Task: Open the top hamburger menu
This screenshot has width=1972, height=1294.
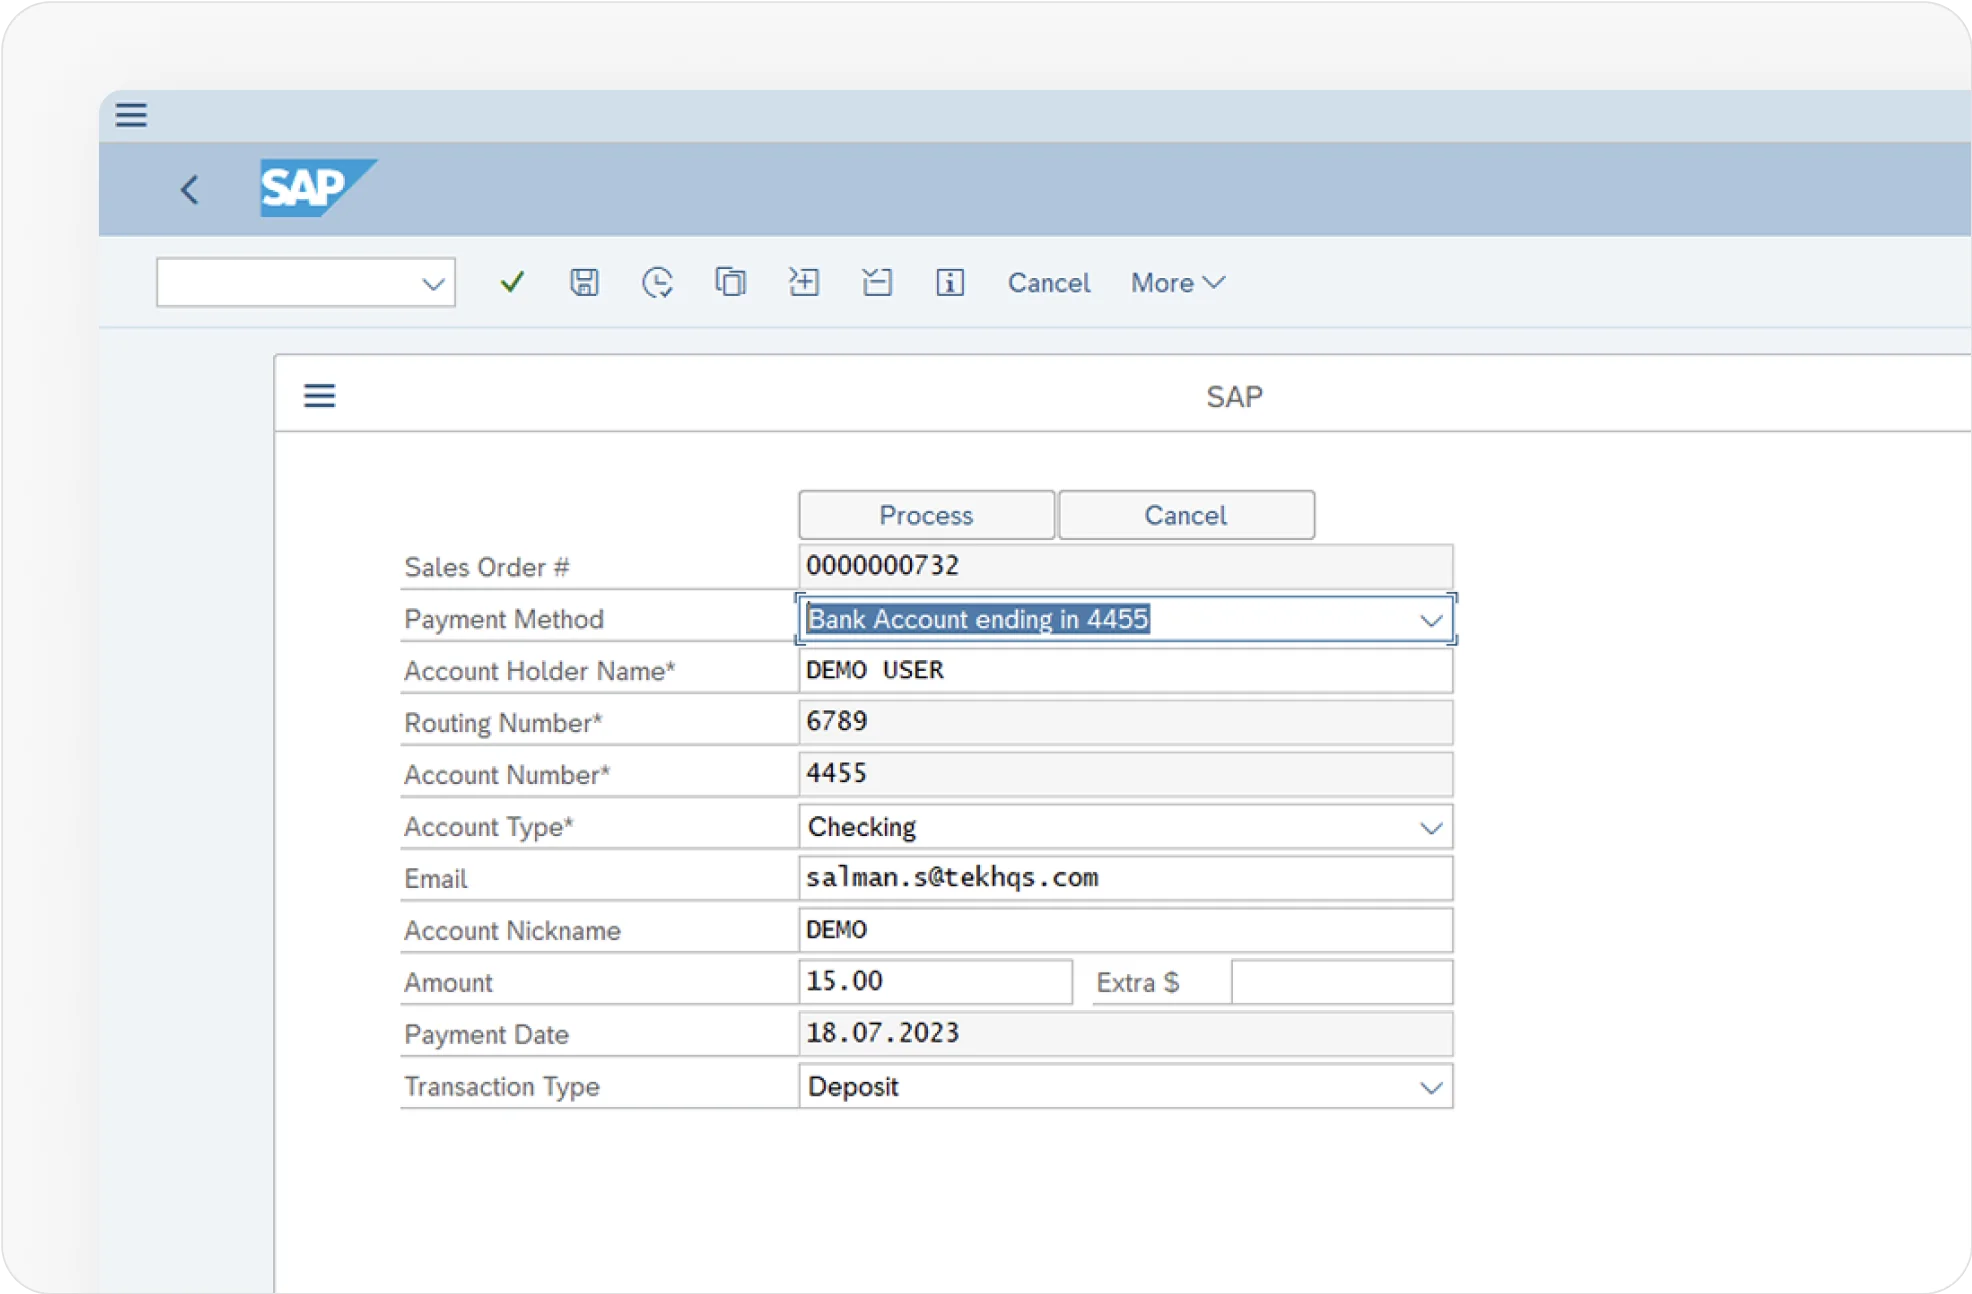Action: (131, 115)
